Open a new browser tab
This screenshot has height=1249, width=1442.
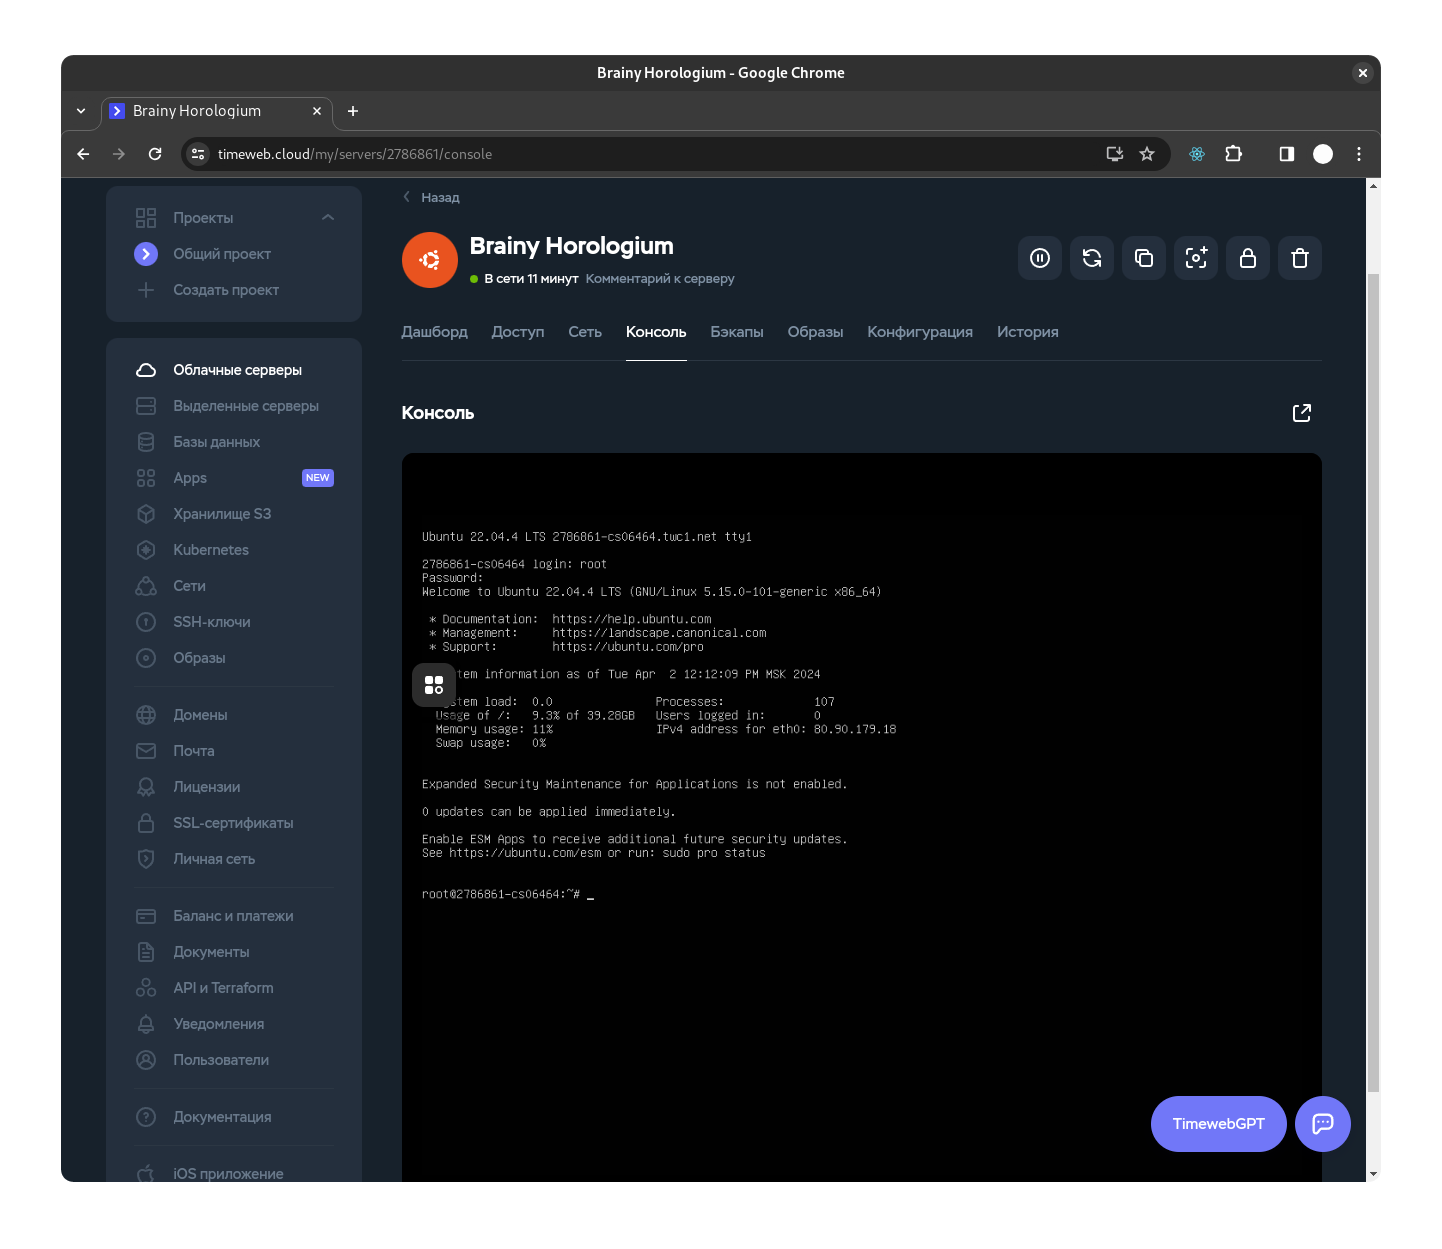pyautogui.click(x=353, y=111)
